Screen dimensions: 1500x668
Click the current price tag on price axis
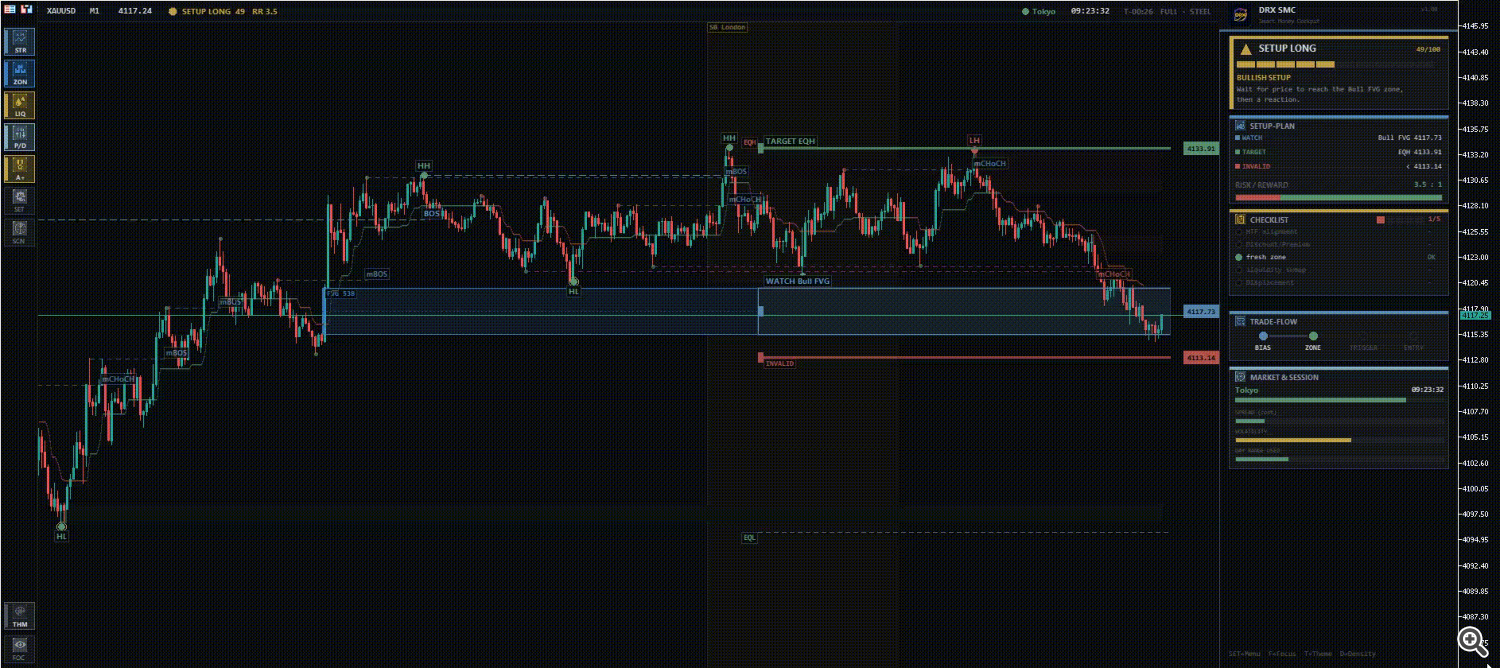1475,315
